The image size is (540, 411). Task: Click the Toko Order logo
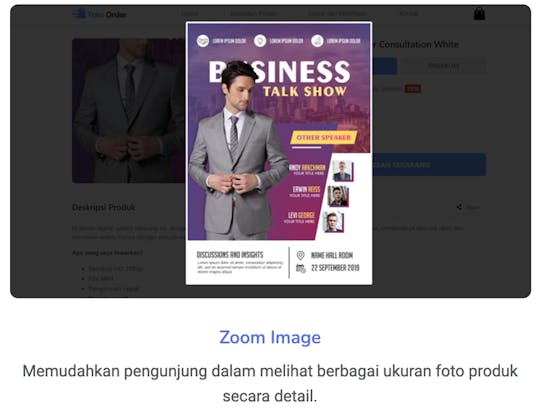(99, 14)
